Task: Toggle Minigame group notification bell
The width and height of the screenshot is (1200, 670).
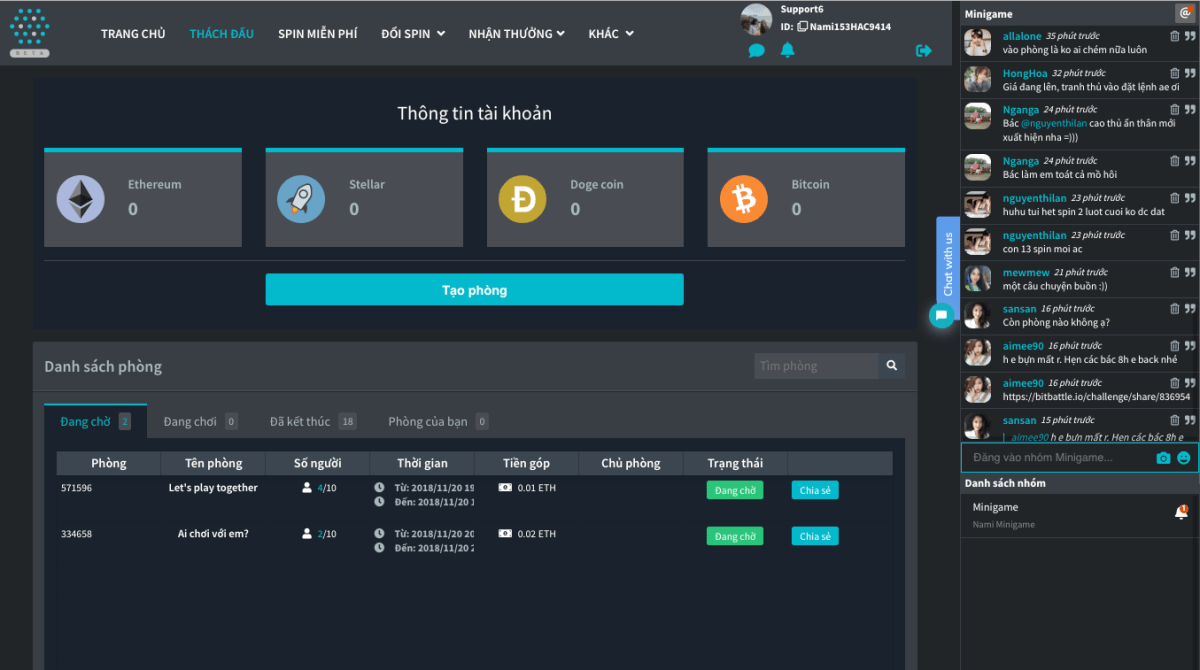Action: [1181, 512]
